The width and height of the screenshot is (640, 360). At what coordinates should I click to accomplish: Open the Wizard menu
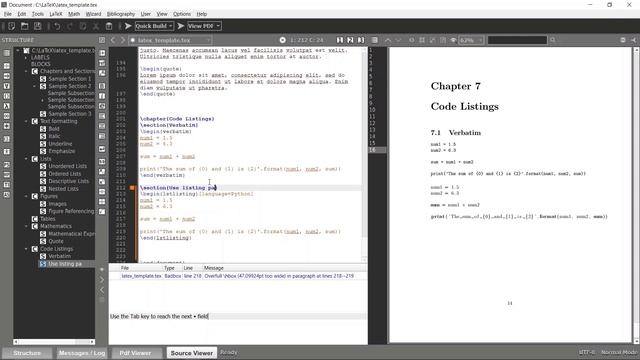(93, 14)
